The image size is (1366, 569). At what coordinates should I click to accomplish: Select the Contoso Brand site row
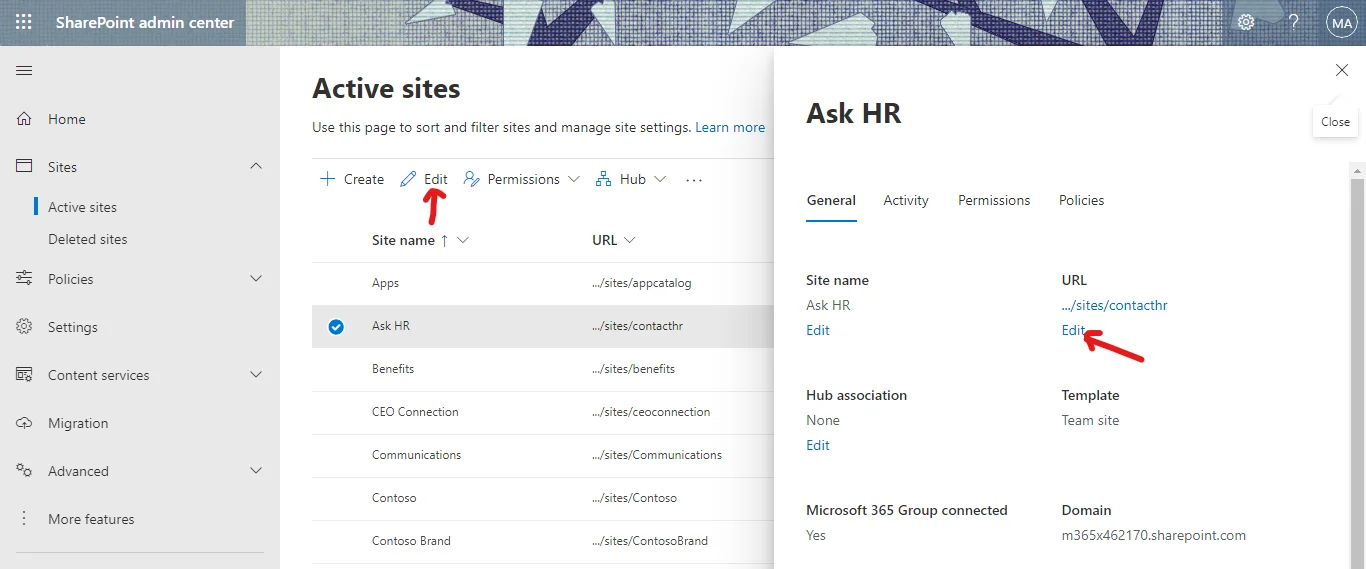click(543, 541)
